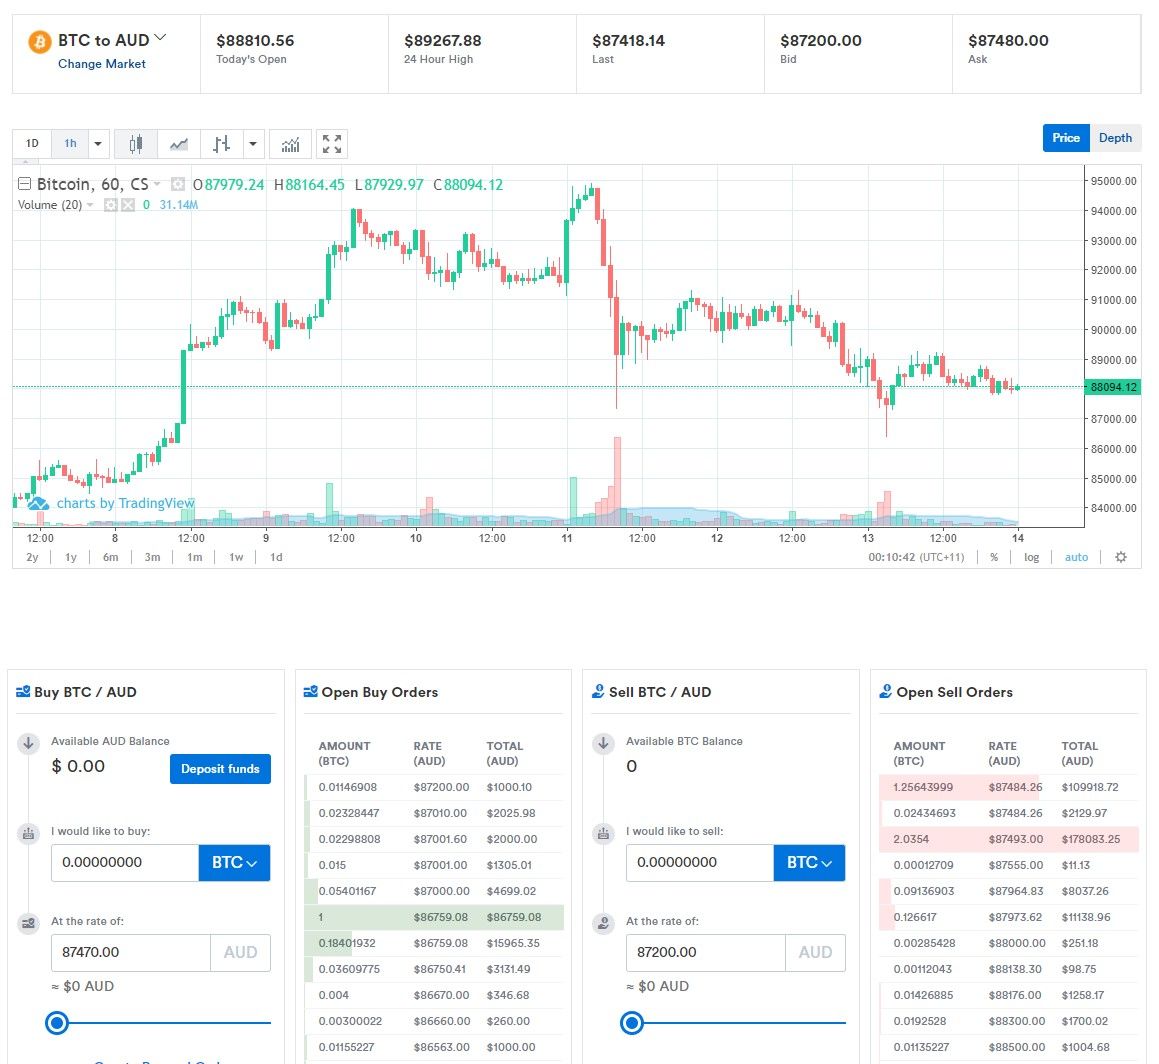1159x1064 pixels.
Task: Select sell order with total $109918.72
Action: click(x=1009, y=787)
